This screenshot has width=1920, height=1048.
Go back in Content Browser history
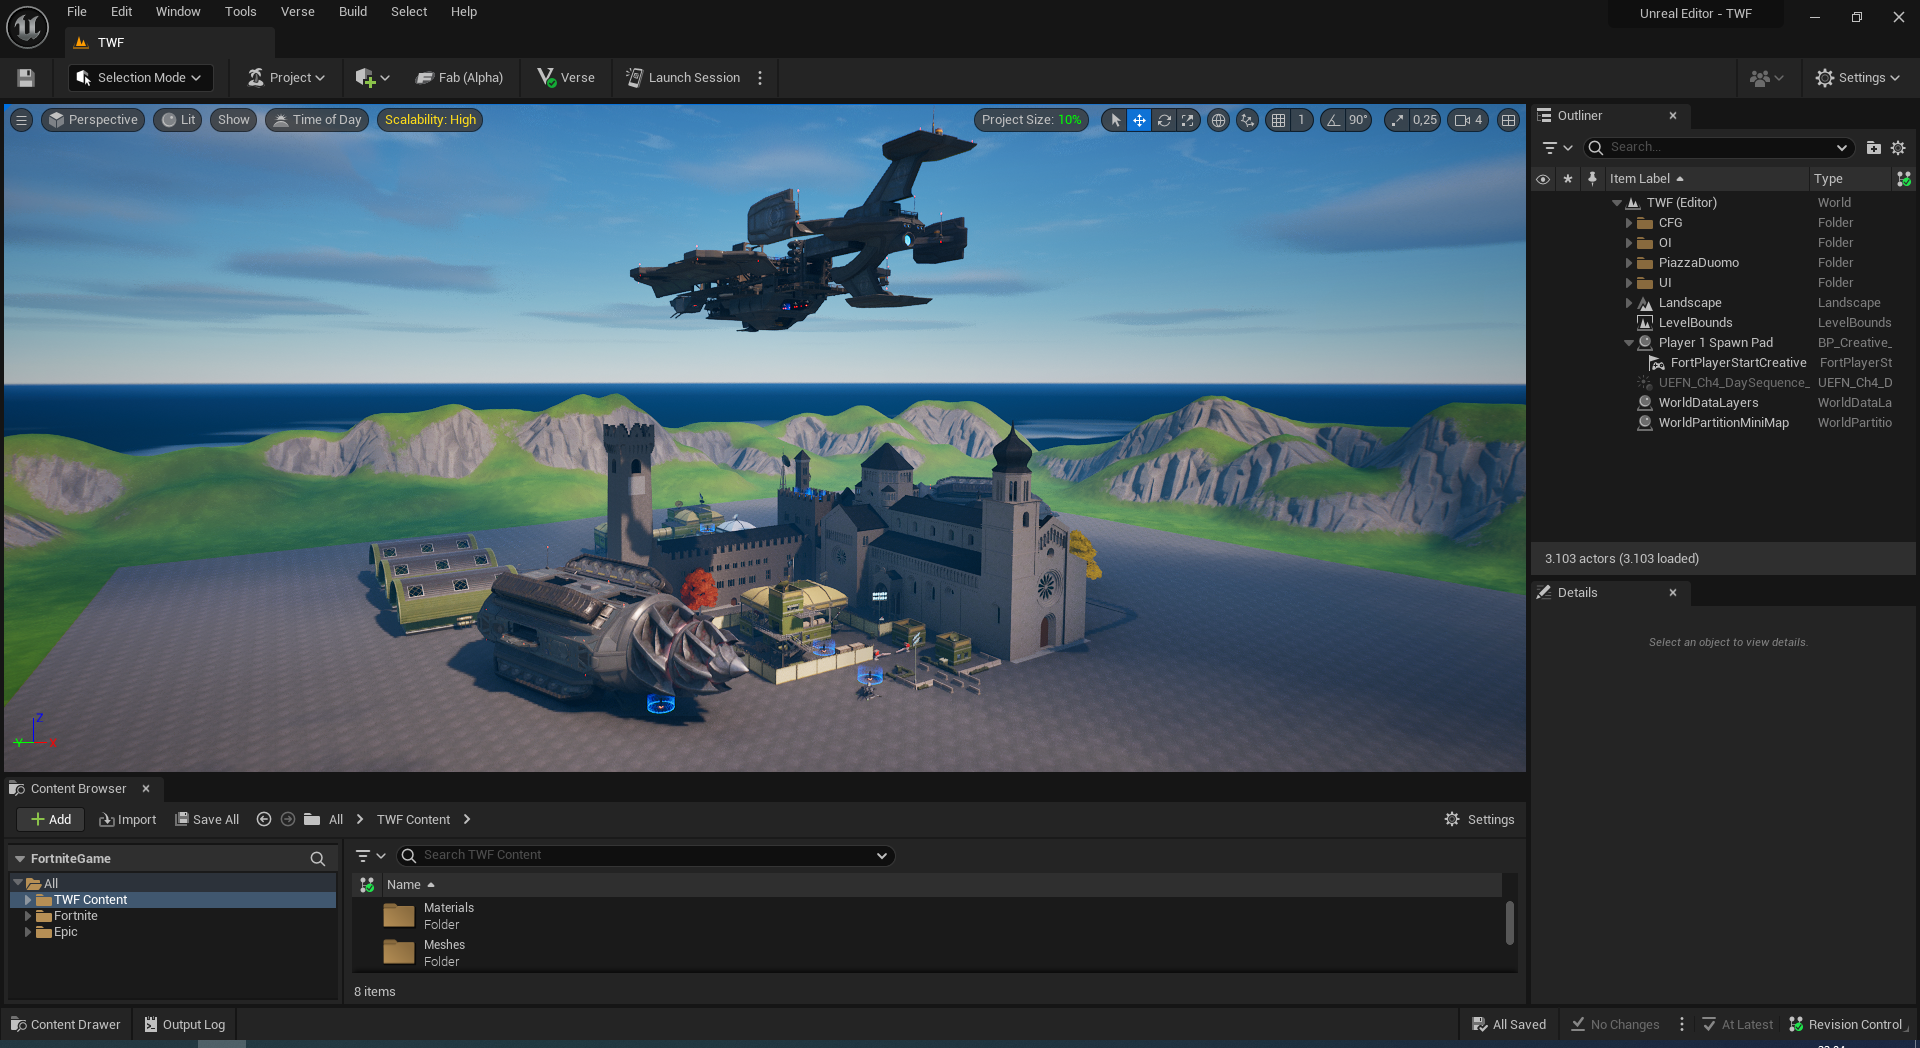pos(264,820)
